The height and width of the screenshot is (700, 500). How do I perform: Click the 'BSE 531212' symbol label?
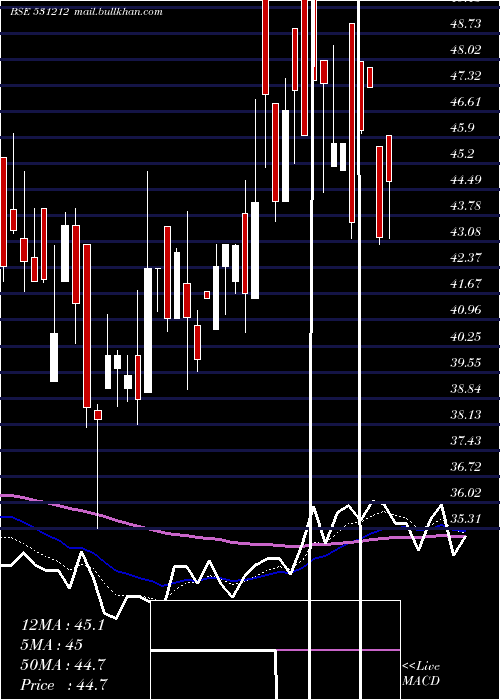tap(40, 12)
